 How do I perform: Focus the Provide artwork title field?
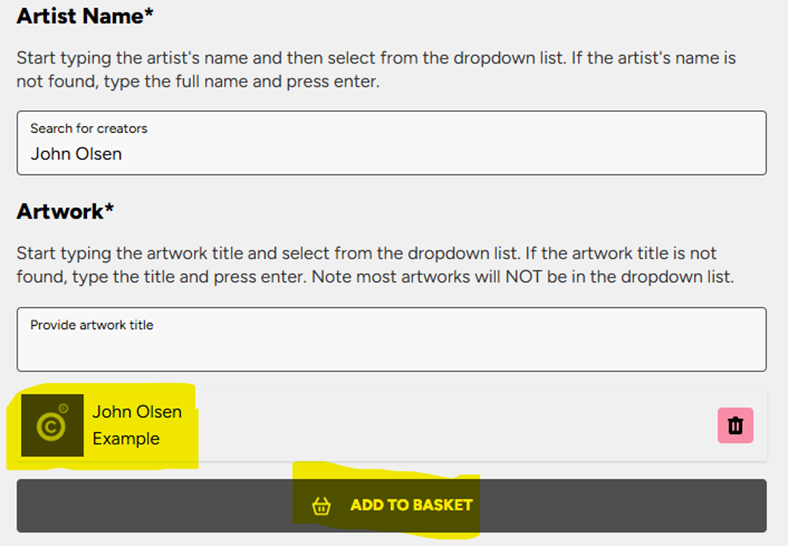[x=391, y=339]
